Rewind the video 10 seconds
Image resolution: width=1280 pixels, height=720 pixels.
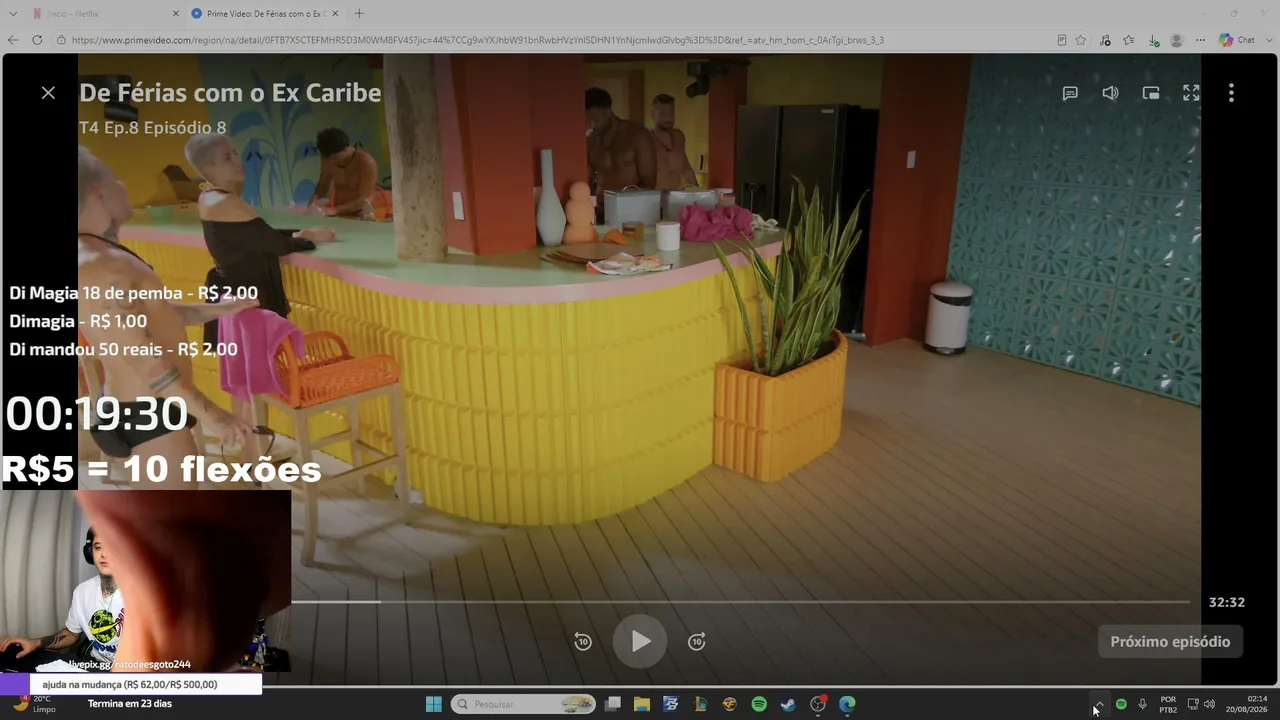pyautogui.click(x=583, y=641)
